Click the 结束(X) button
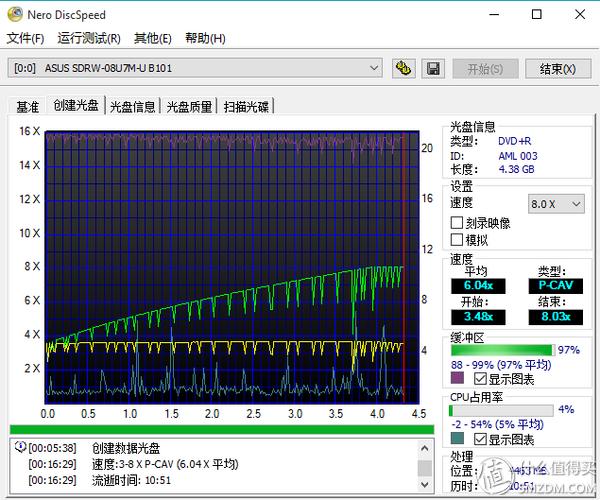Image resolution: width=600 pixels, height=500 pixels. [x=557, y=69]
